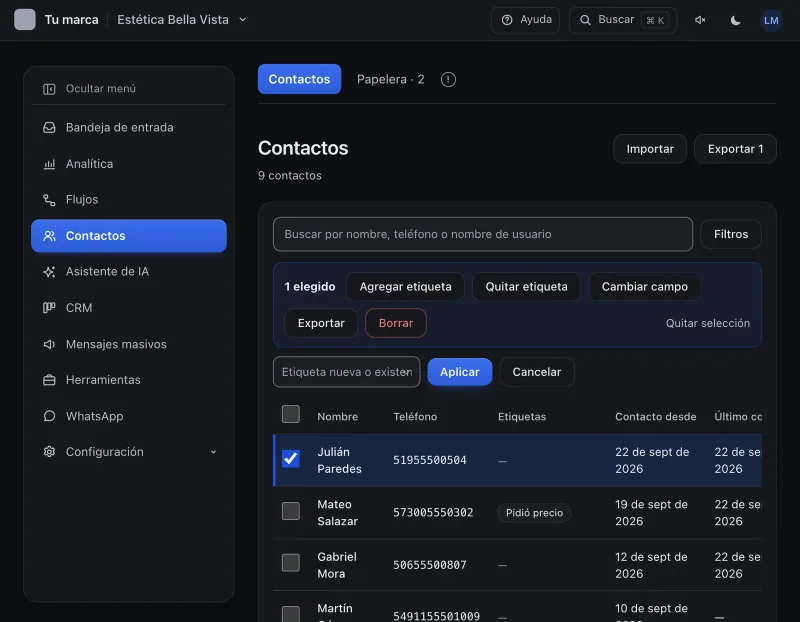The width and height of the screenshot is (800, 622).
Task: Open Mensajes masivos section
Action: [129, 344]
